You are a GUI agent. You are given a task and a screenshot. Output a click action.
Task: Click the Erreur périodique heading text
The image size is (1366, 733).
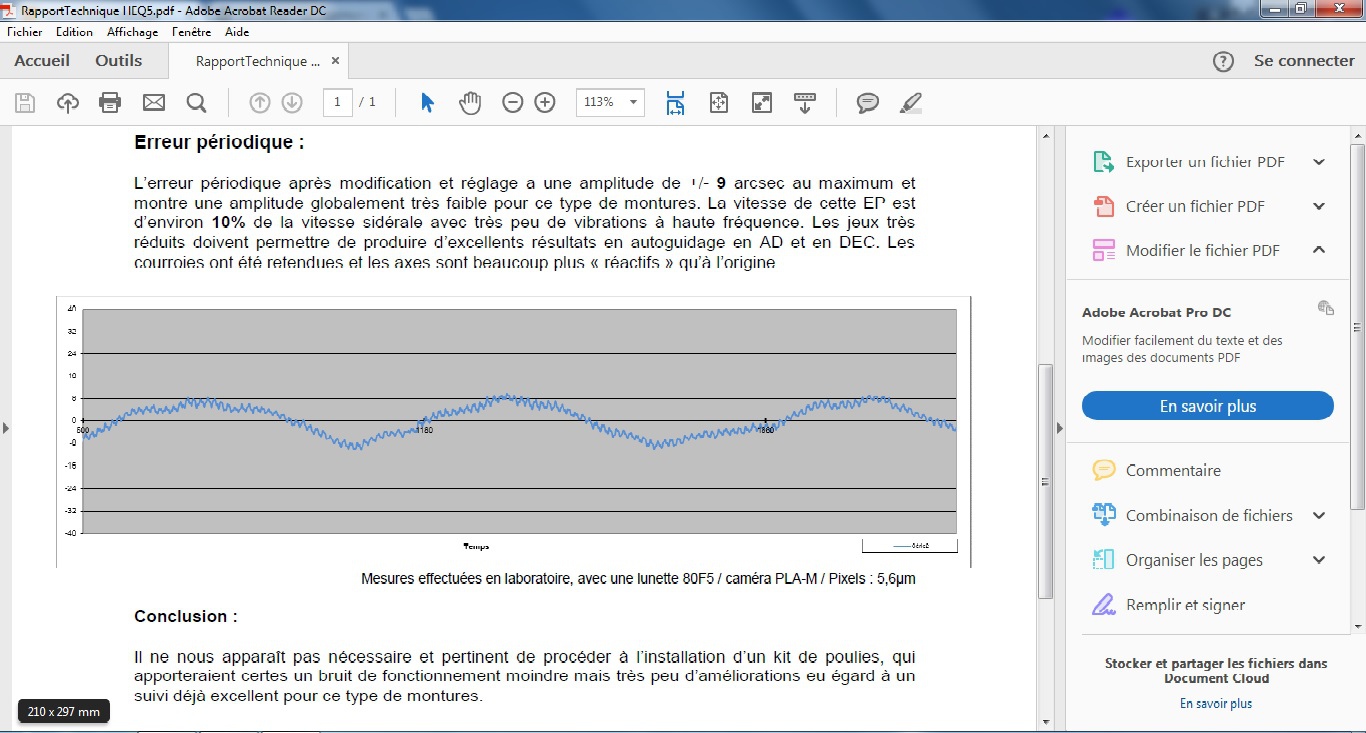coord(219,142)
